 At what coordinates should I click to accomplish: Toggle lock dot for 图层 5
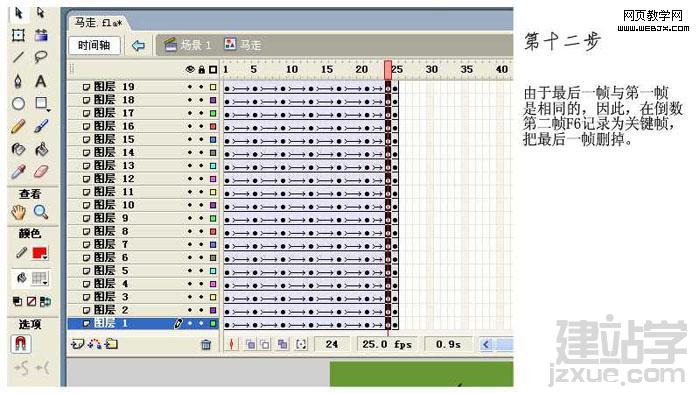(x=201, y=271)
